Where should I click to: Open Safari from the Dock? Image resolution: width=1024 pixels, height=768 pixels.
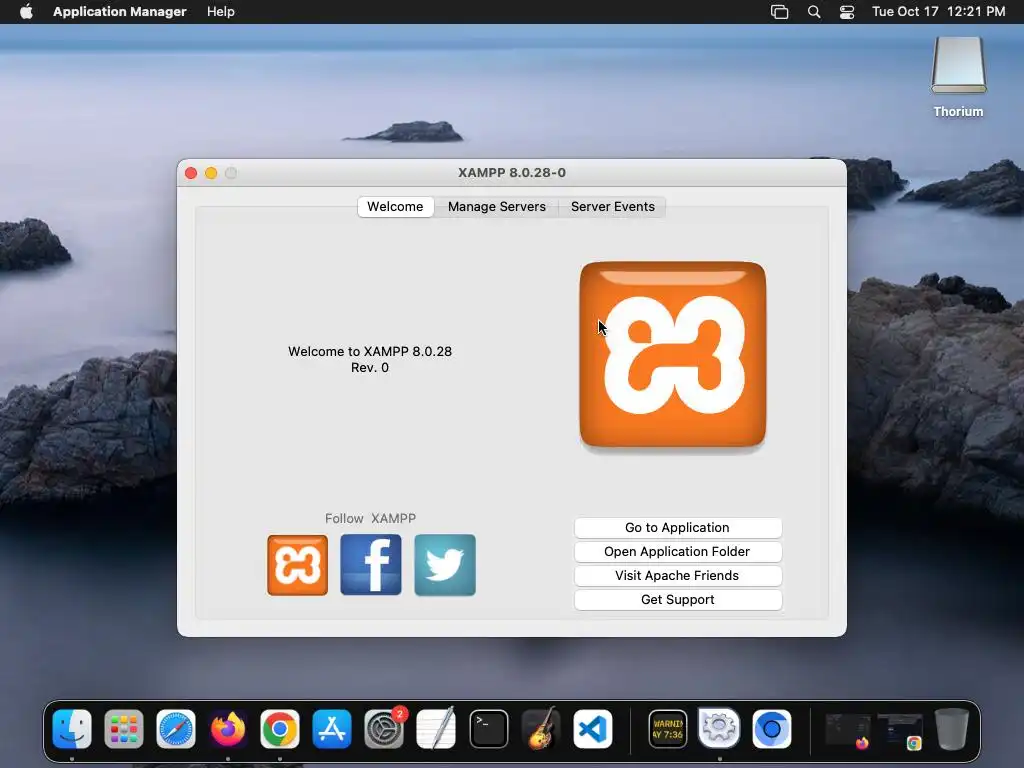[x=176, y=729]
